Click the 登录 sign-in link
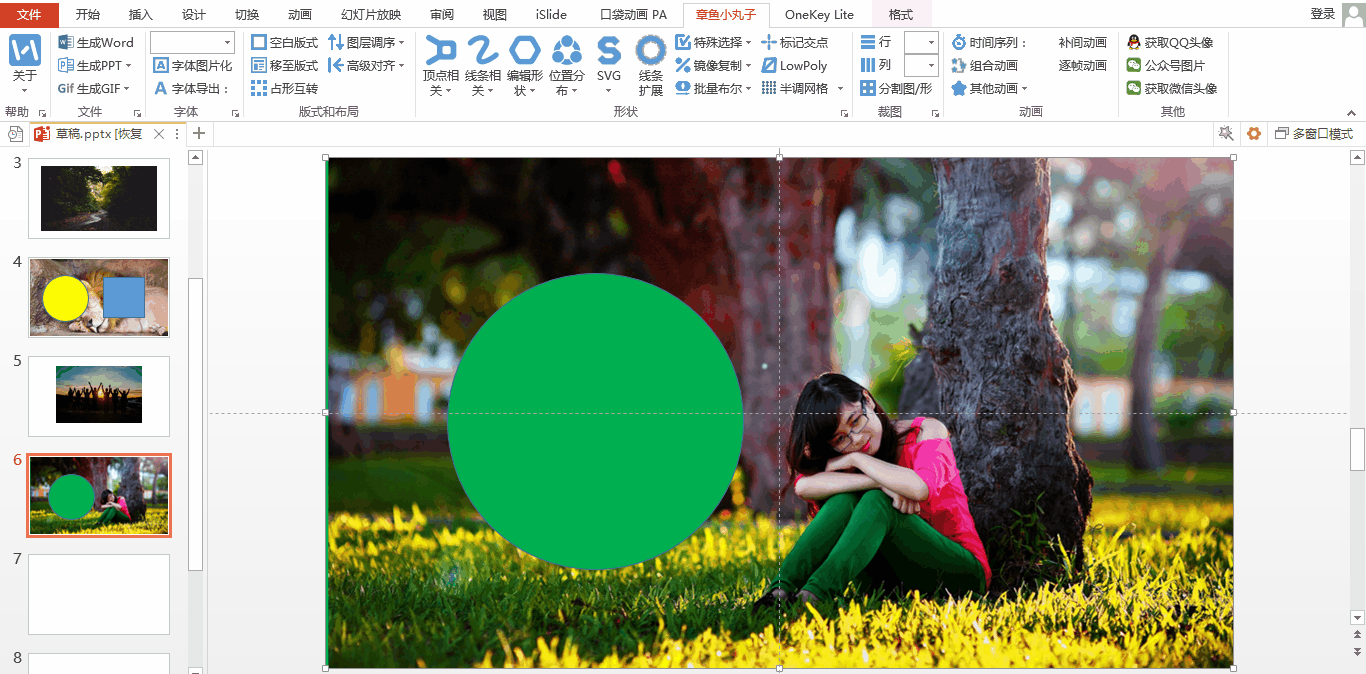Viewport: 1366px width, 674px height. click(x=1322, y=14)
